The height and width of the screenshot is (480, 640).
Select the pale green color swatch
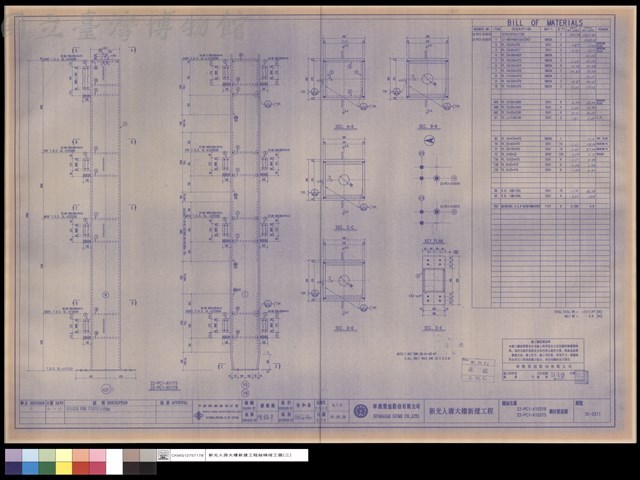point(47,456)
